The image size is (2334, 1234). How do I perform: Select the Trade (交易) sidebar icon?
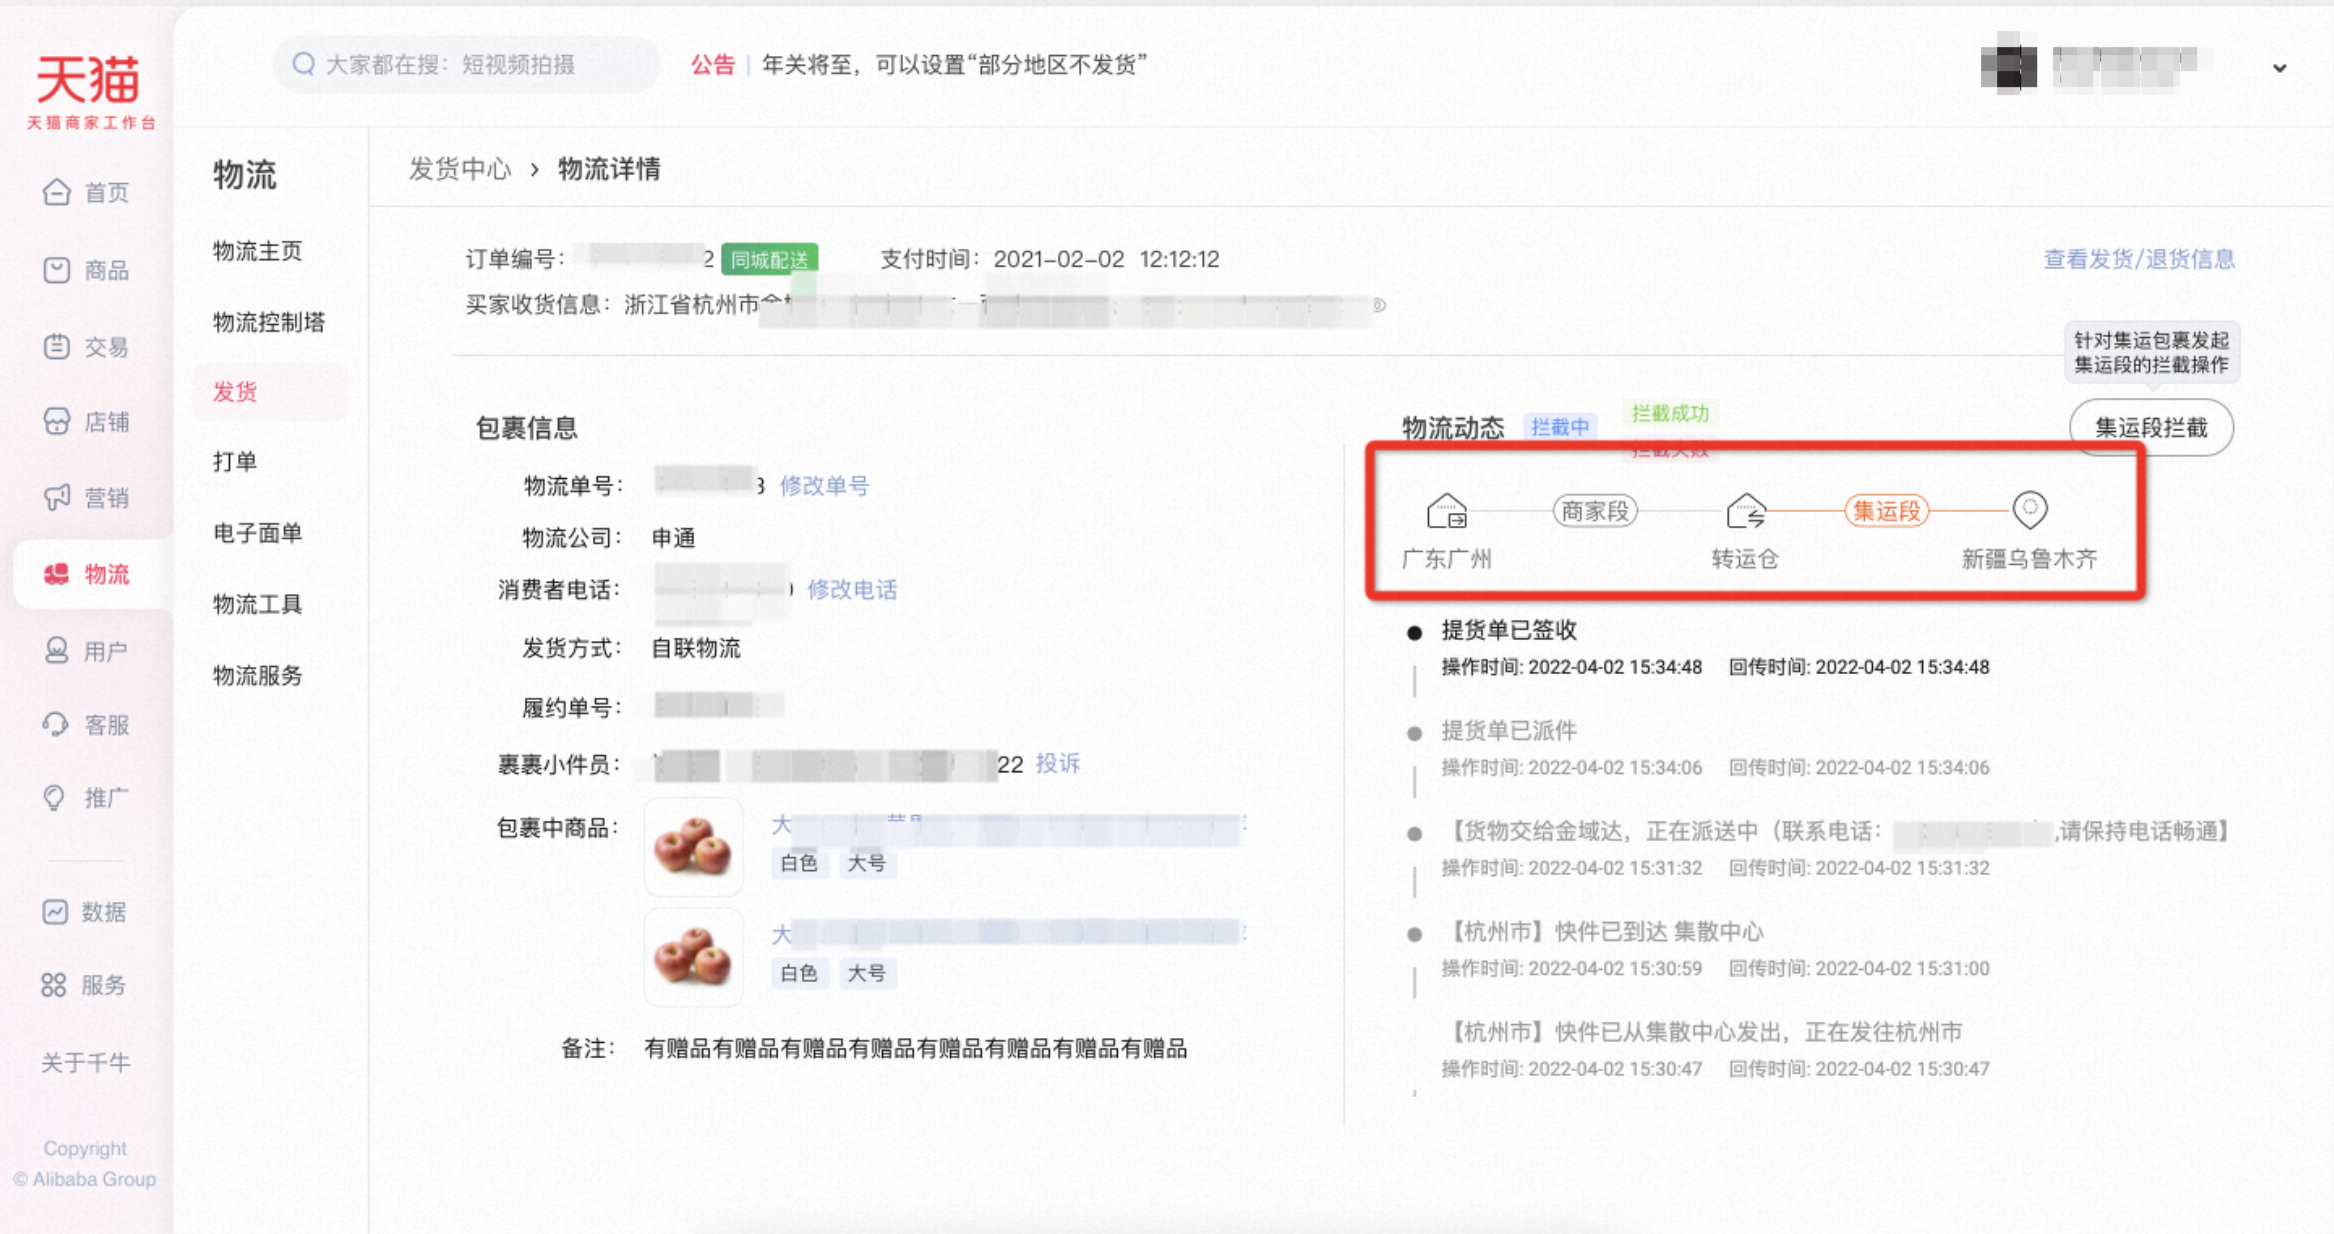(57, 347)
